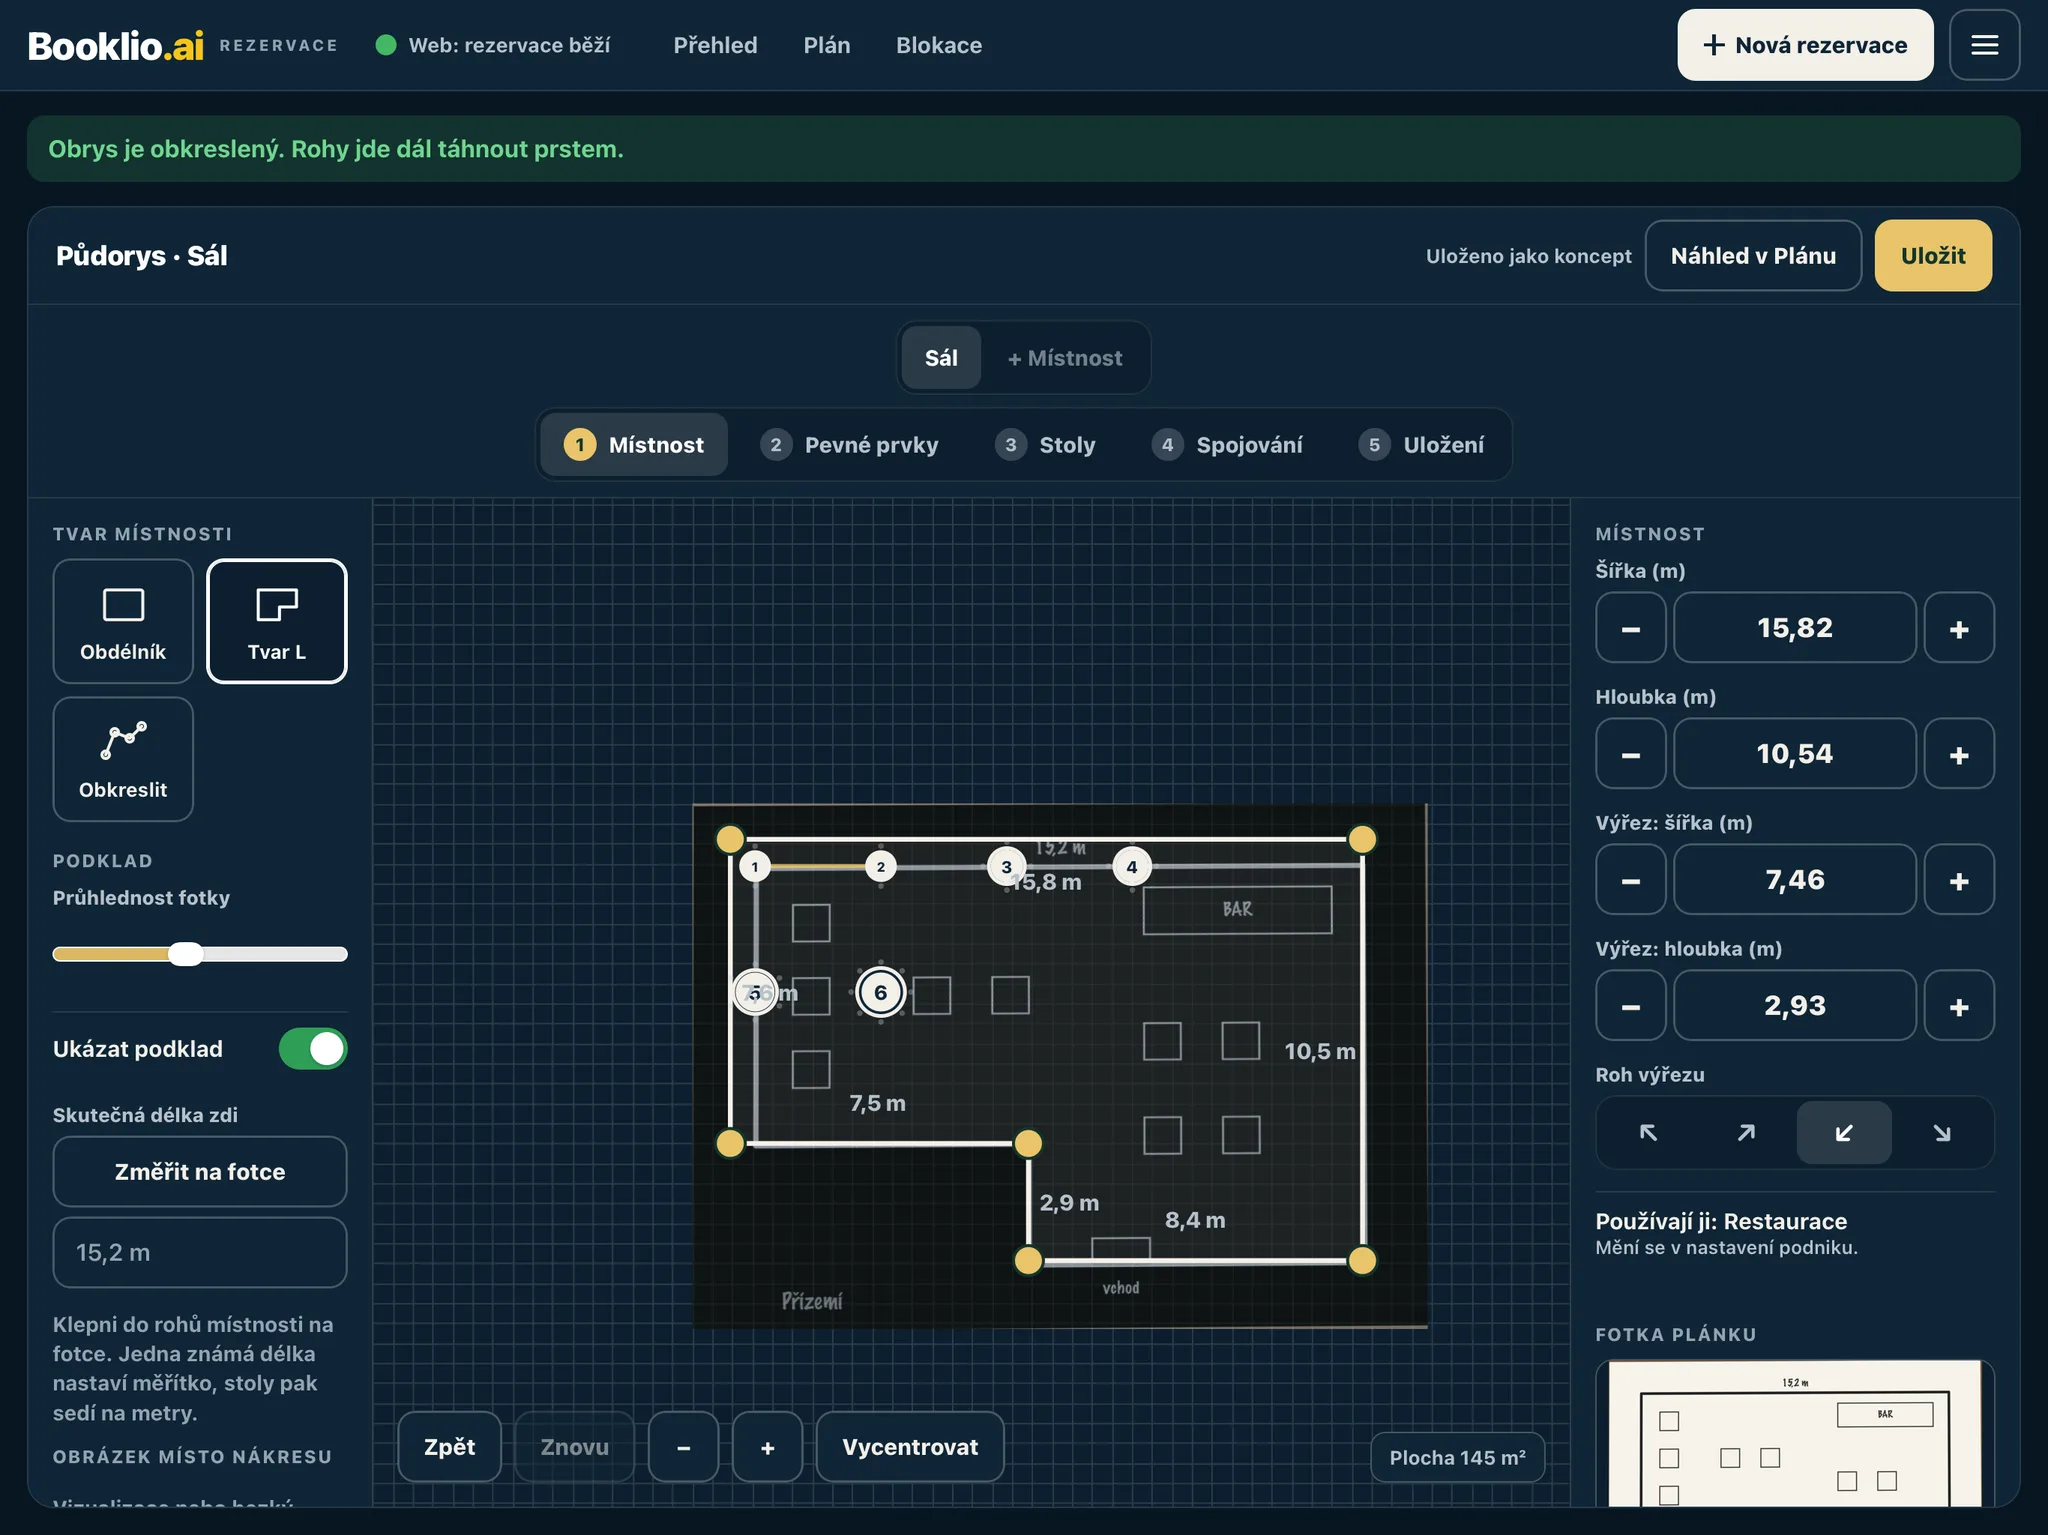The width and height of the screenshot is (2048, 1535).
Task: Select the Tvar L room shape
Action: (x=277, y=621)
